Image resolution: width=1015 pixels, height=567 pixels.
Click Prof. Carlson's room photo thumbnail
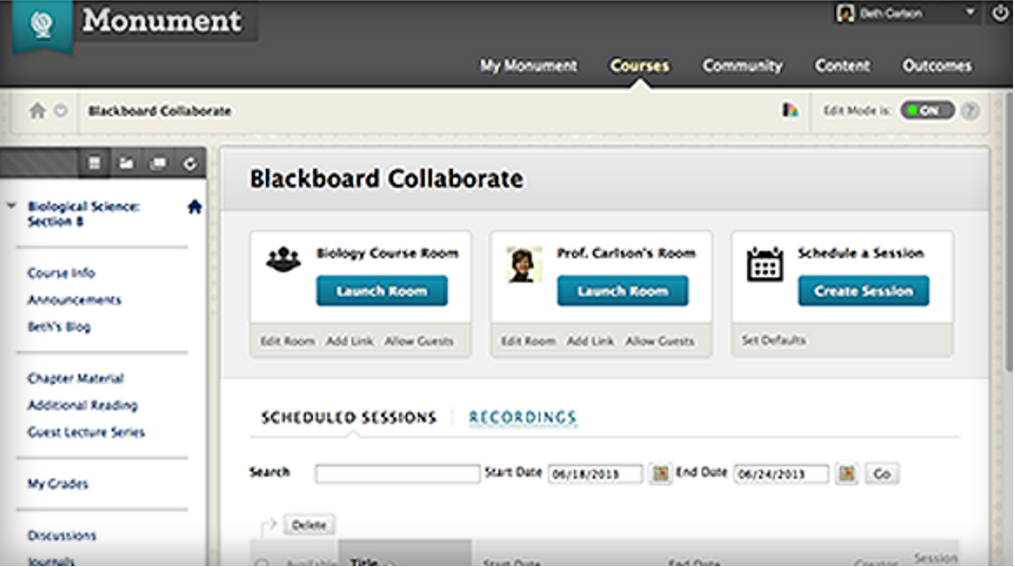point(524,265)
